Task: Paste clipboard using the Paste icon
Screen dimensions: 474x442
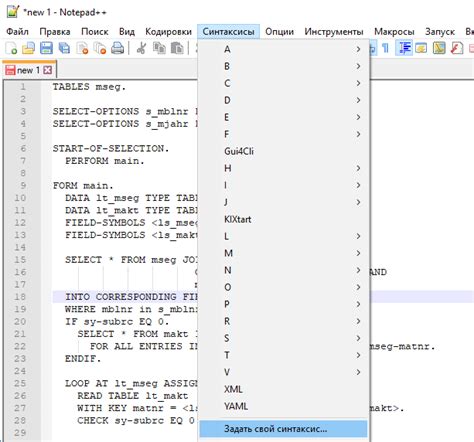Action: click(x=177, y=48)
